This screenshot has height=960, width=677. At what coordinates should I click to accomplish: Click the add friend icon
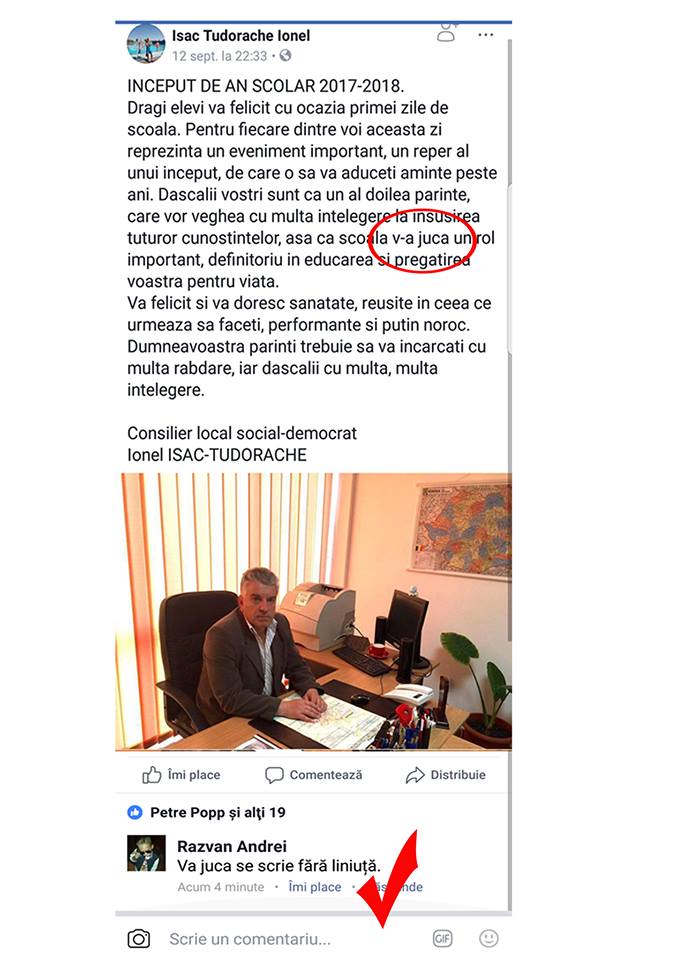(x=447, y=32)
